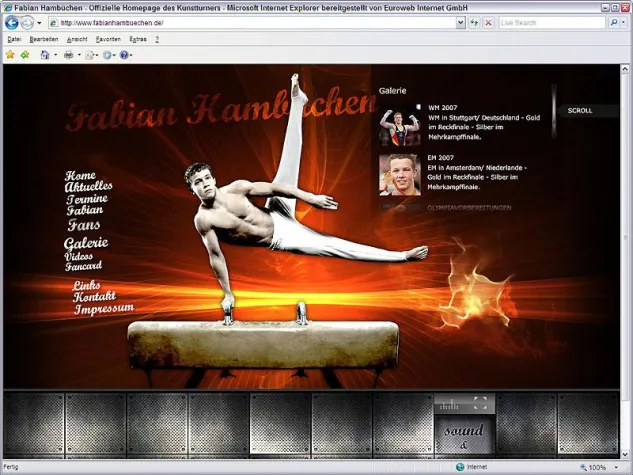Screen dimensions: 633x475
Task: Expand the address bar history dropdown
Action: click(461, 22)
